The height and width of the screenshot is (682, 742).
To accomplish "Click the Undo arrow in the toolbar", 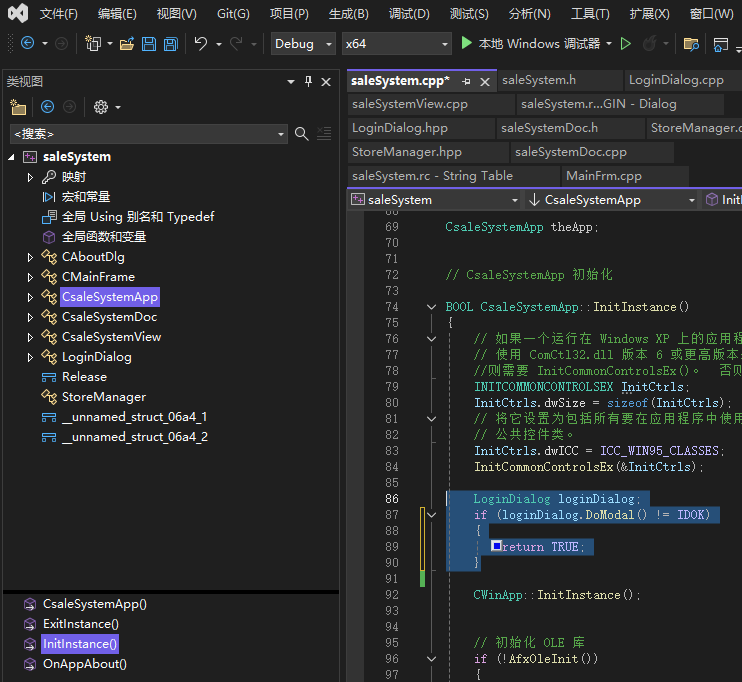I will click(201, 44).
